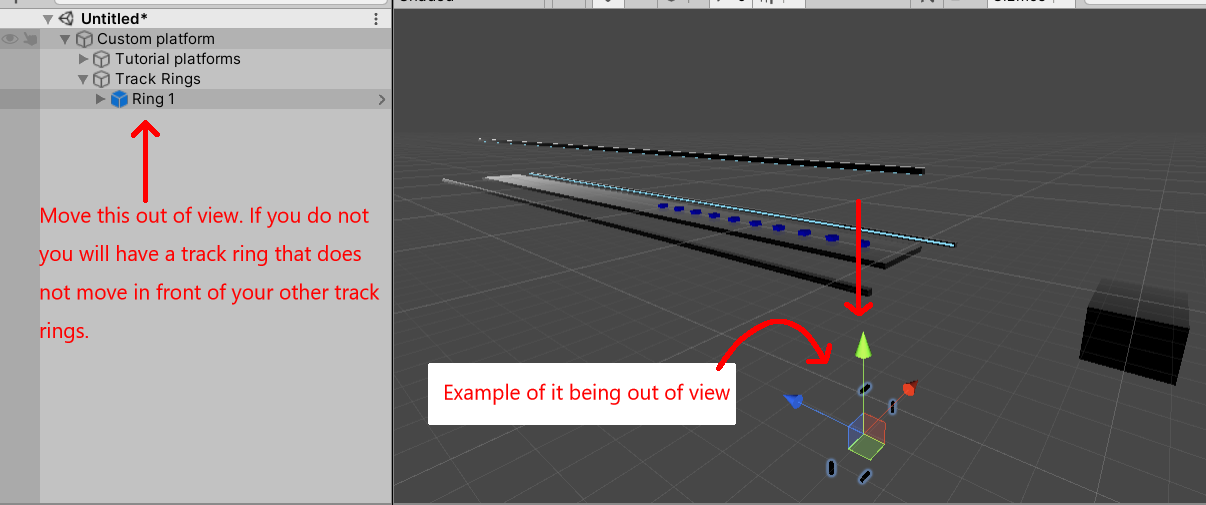Image resolution: width=1206 pixels, height=505 pixels.
Task: Click the Unity scene icon beside Untitled*
Action: 68,19
